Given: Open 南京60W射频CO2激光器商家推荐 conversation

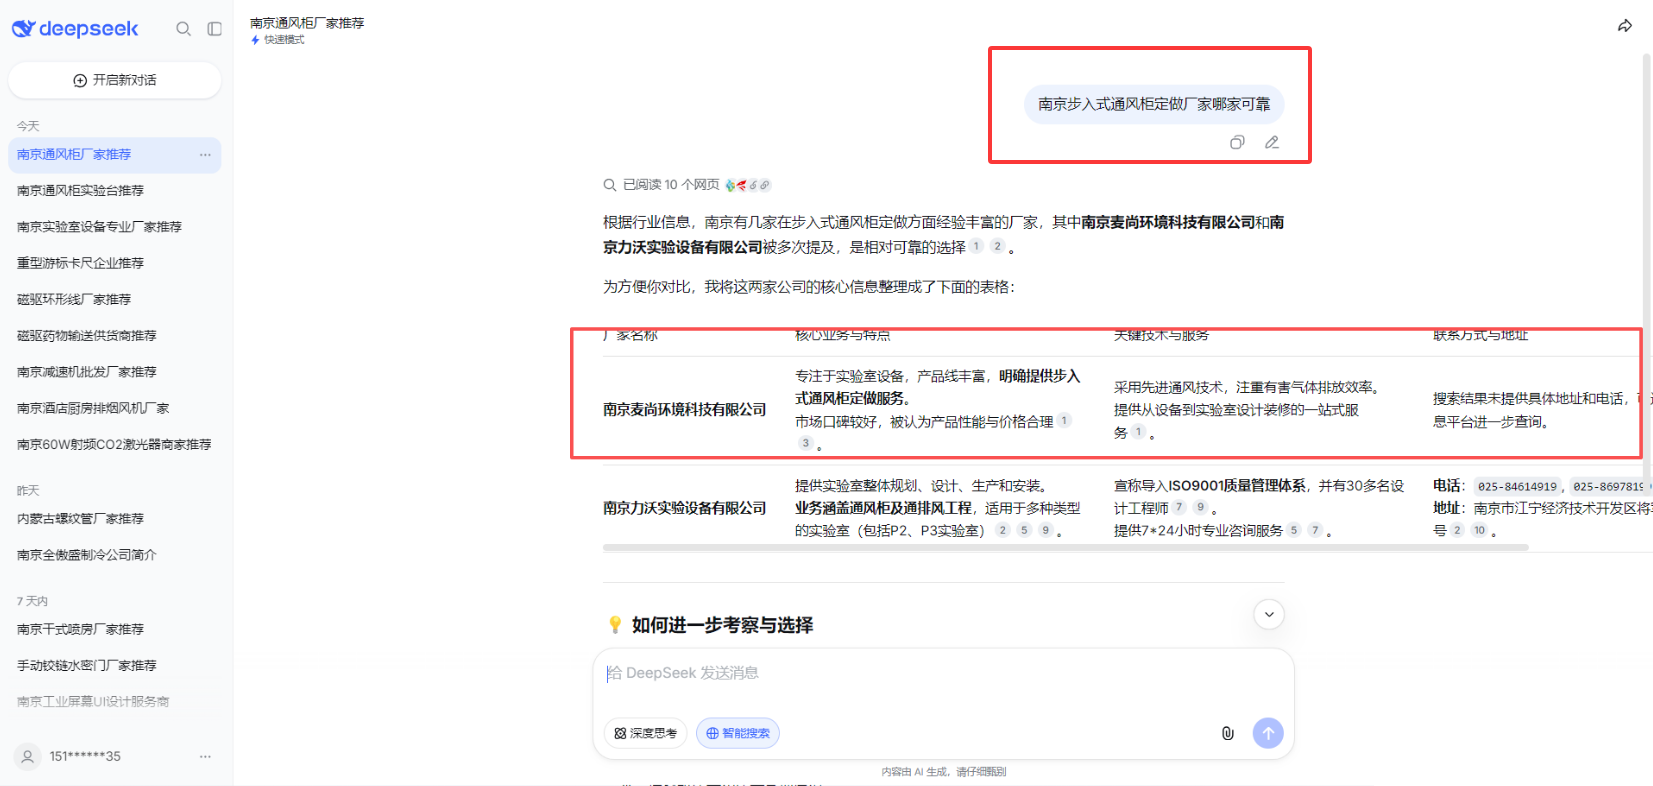Looking at the screenshot, I should [114, 444].
